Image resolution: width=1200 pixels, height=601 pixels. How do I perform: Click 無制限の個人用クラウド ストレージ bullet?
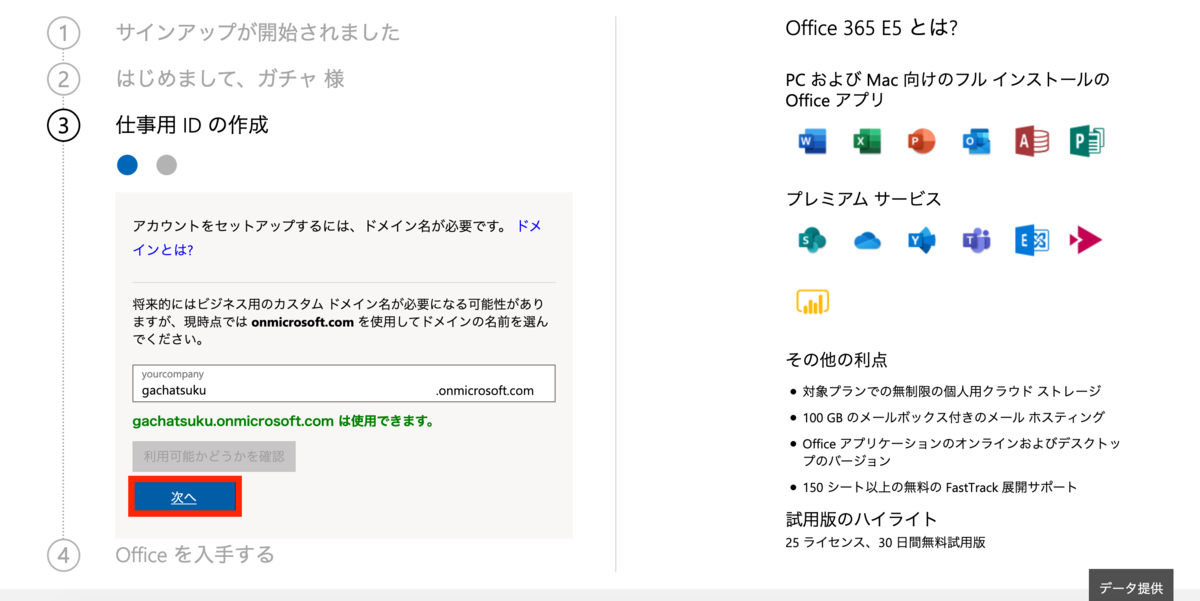tap(951, 391)
